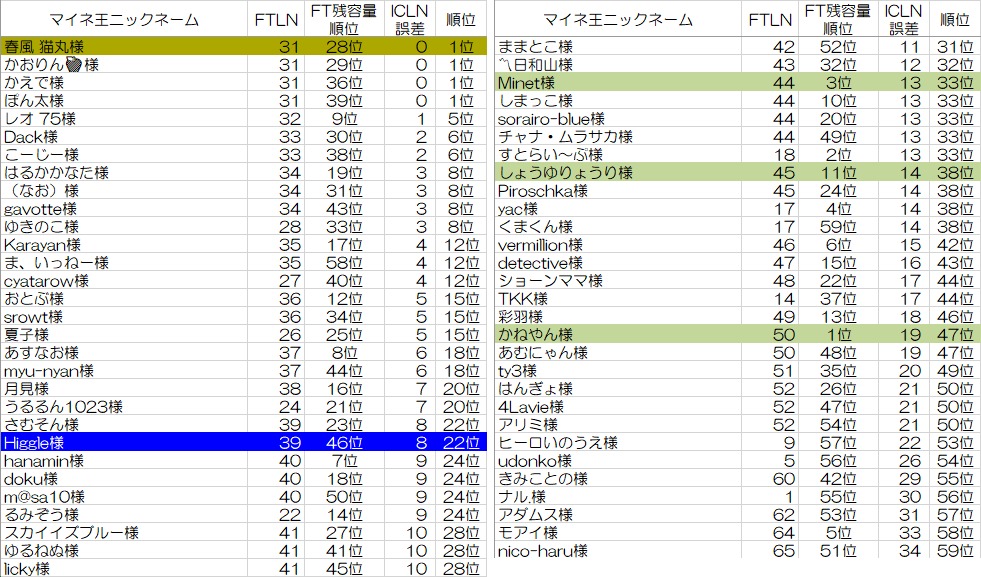Select the レオ 75様 name cell
The image size is (981, 577).
point(40,119)
